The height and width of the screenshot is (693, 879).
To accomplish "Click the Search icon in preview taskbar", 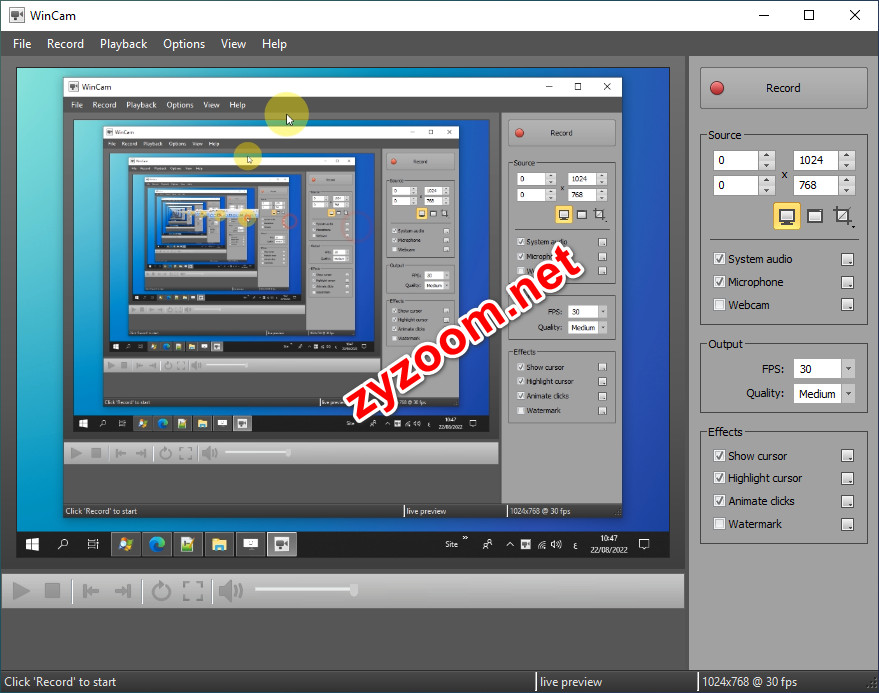I will point(63,544).
